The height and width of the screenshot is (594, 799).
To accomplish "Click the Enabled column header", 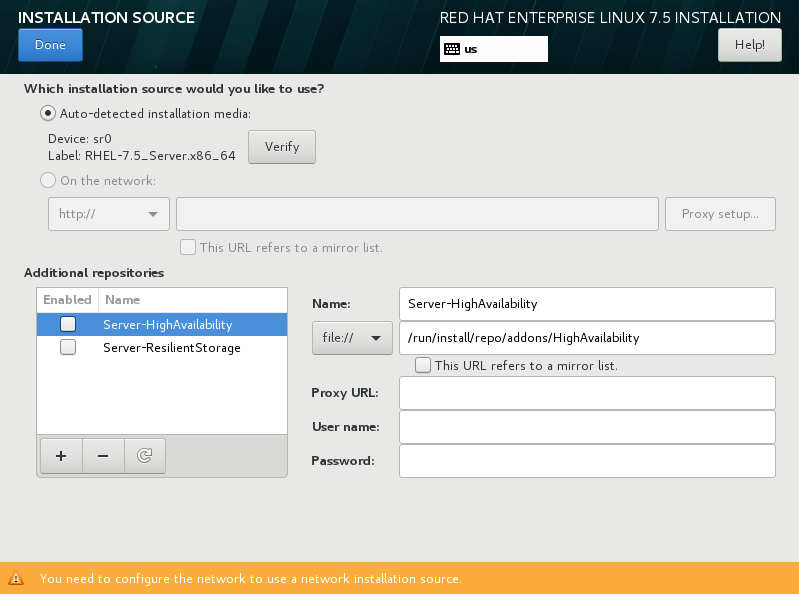I will [x=67, y=300].
